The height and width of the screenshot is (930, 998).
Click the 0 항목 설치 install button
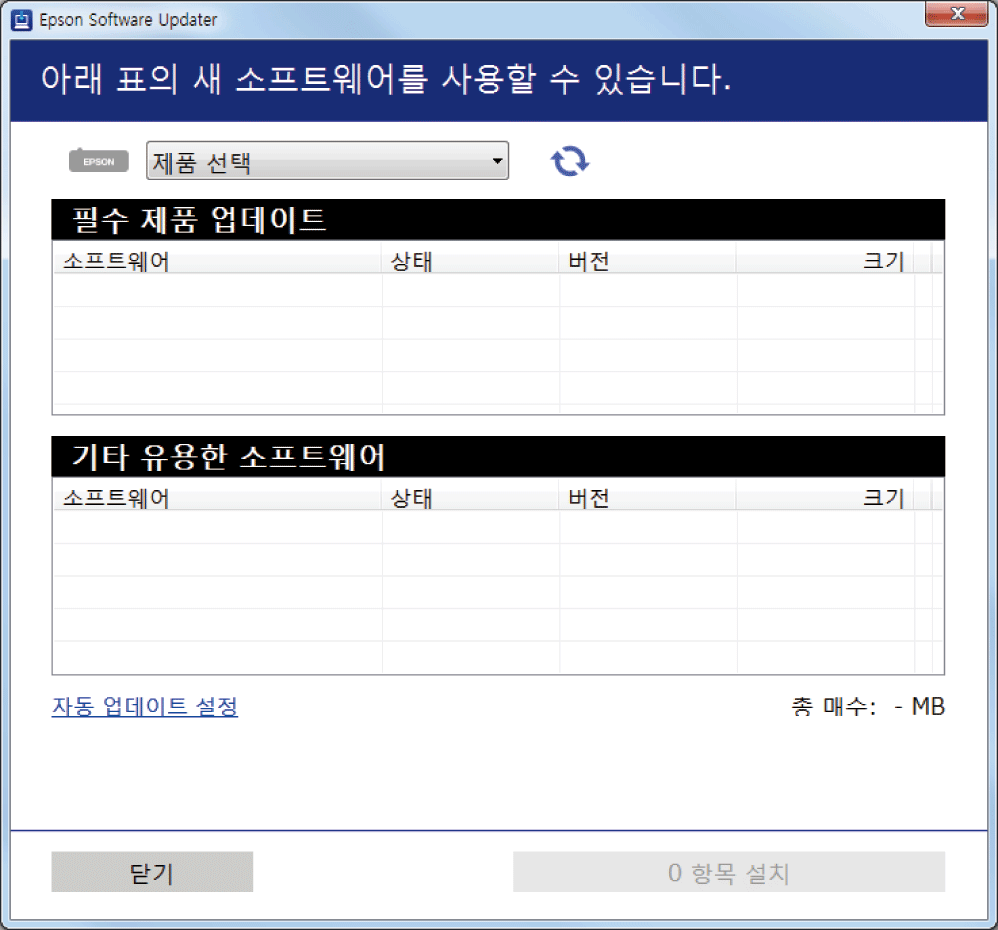(728, 873)
